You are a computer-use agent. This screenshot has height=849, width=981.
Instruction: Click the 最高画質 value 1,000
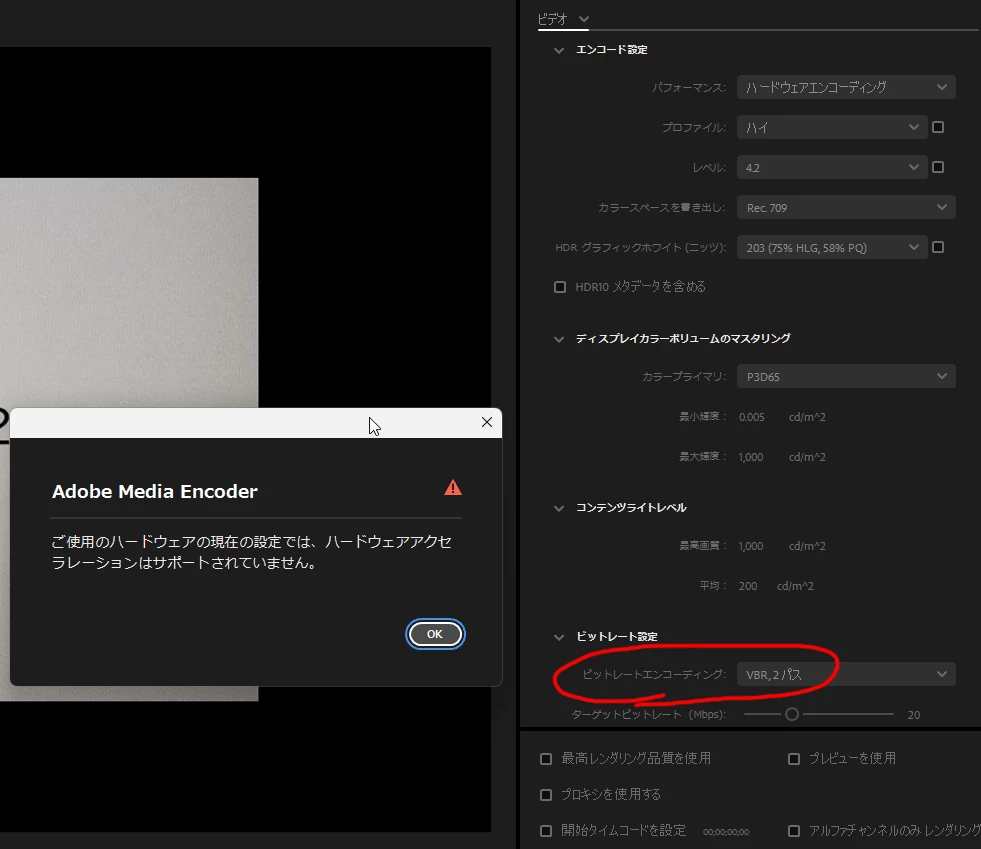[x=751, y=546]
